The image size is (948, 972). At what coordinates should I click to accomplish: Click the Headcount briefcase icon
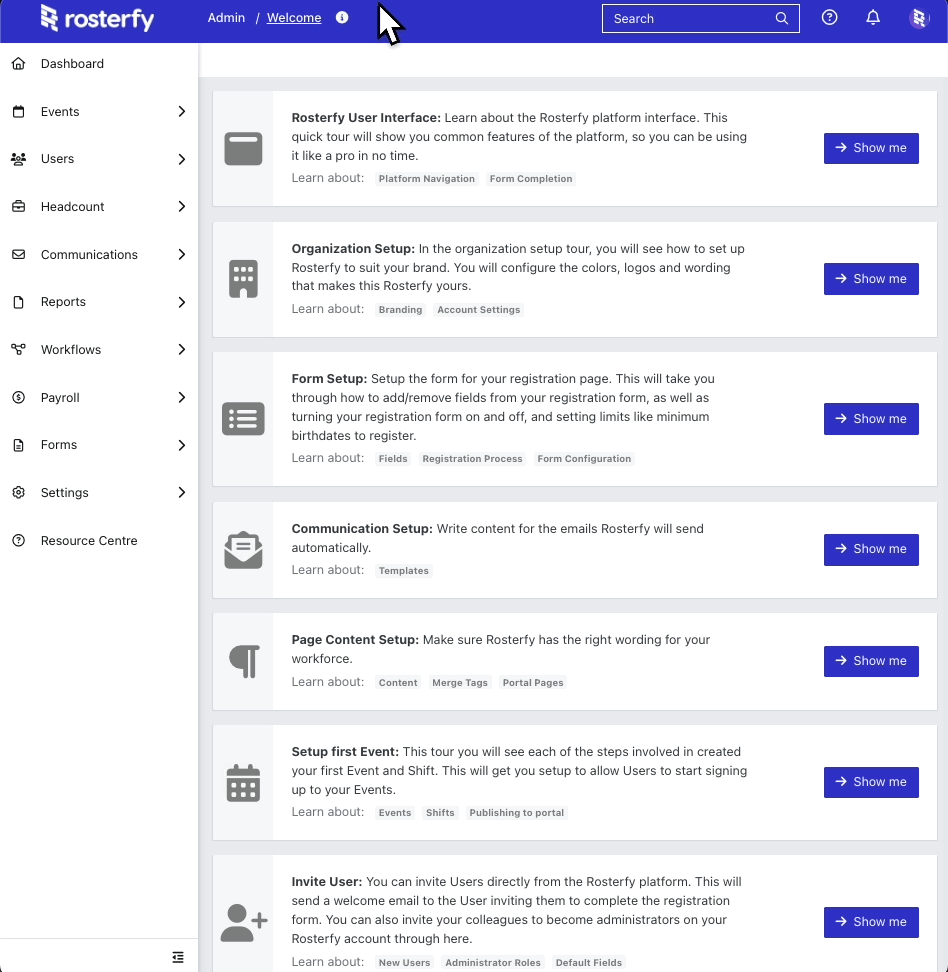(x=19, y=206)
